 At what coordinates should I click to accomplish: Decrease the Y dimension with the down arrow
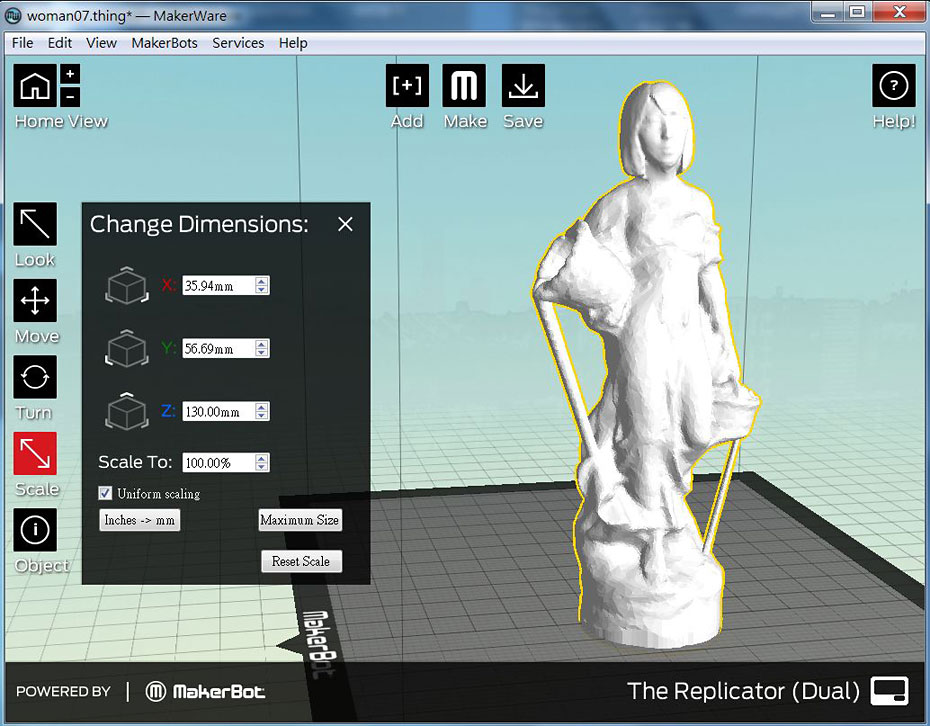[262, 352]
